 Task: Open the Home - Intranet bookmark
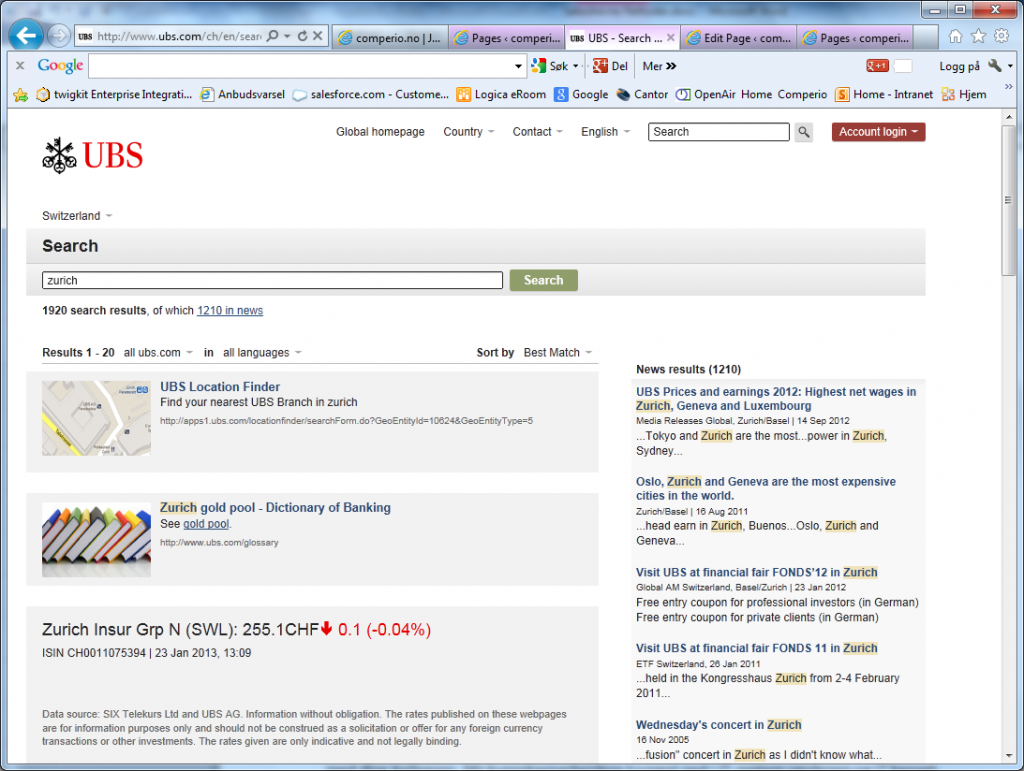884,95
